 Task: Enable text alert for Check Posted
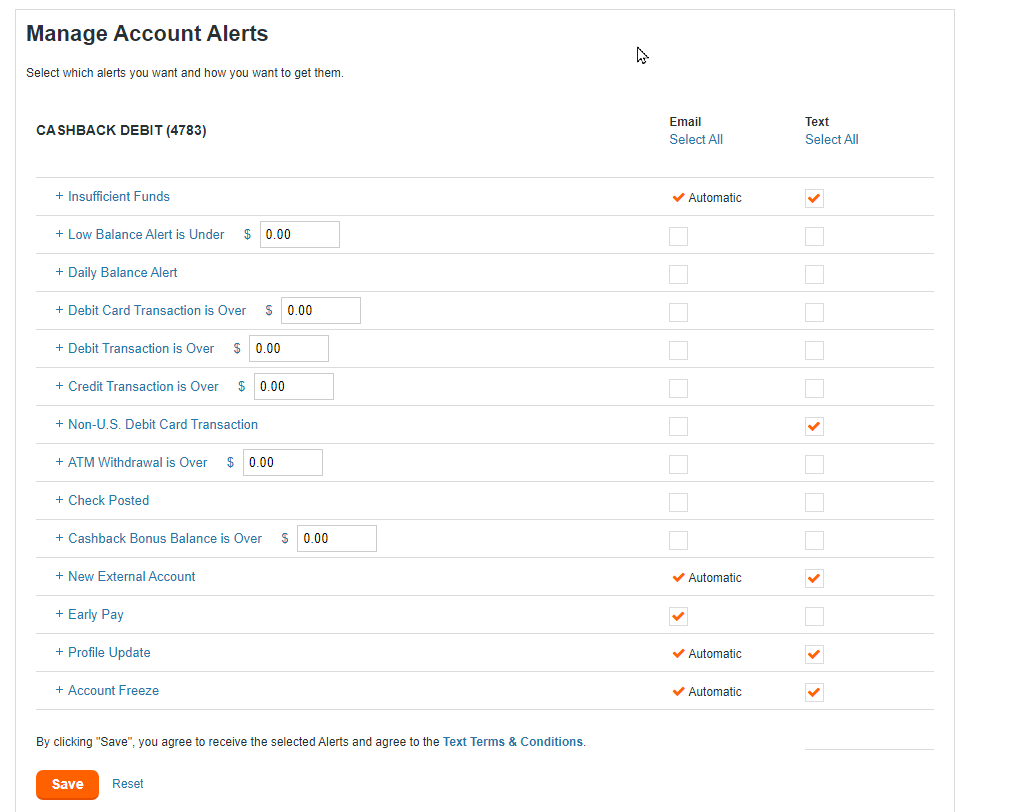tap(814, 502)
